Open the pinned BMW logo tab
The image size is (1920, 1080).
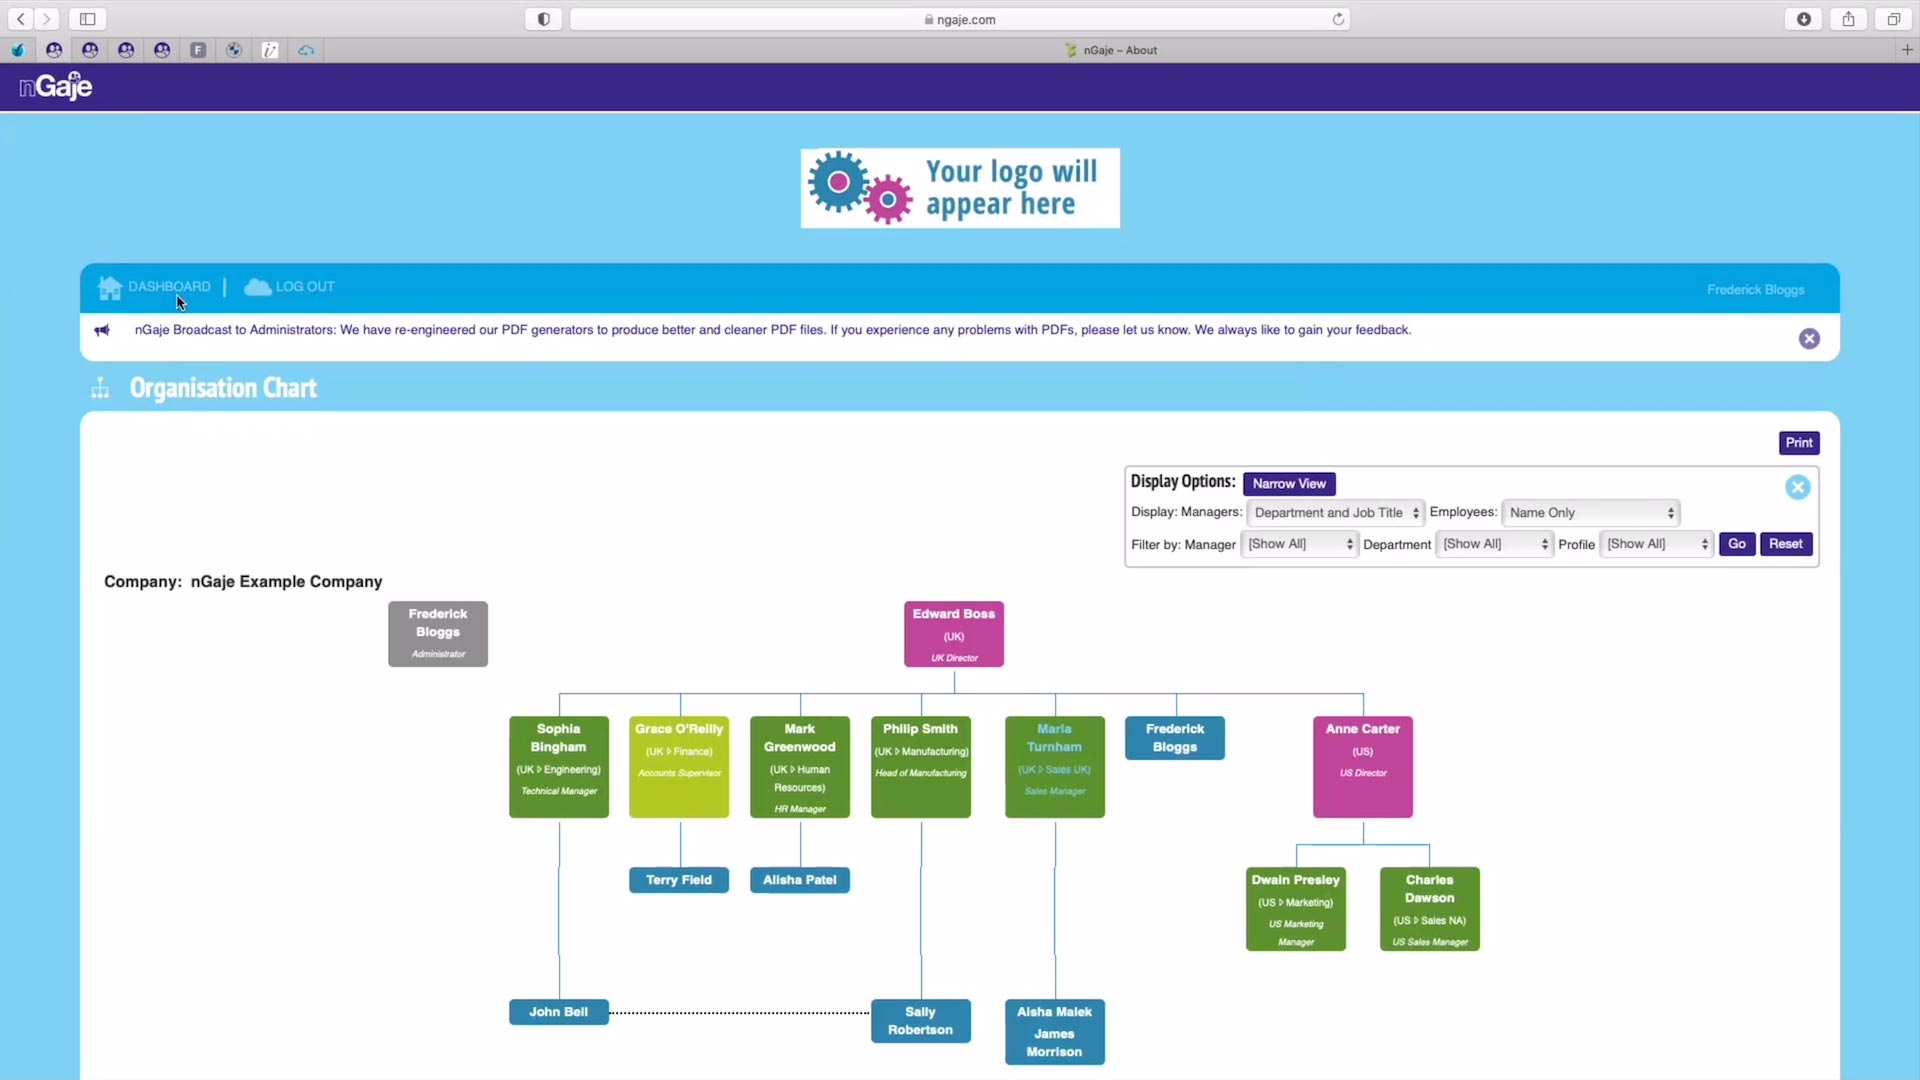pyautogui.click(x=234, y=50)
